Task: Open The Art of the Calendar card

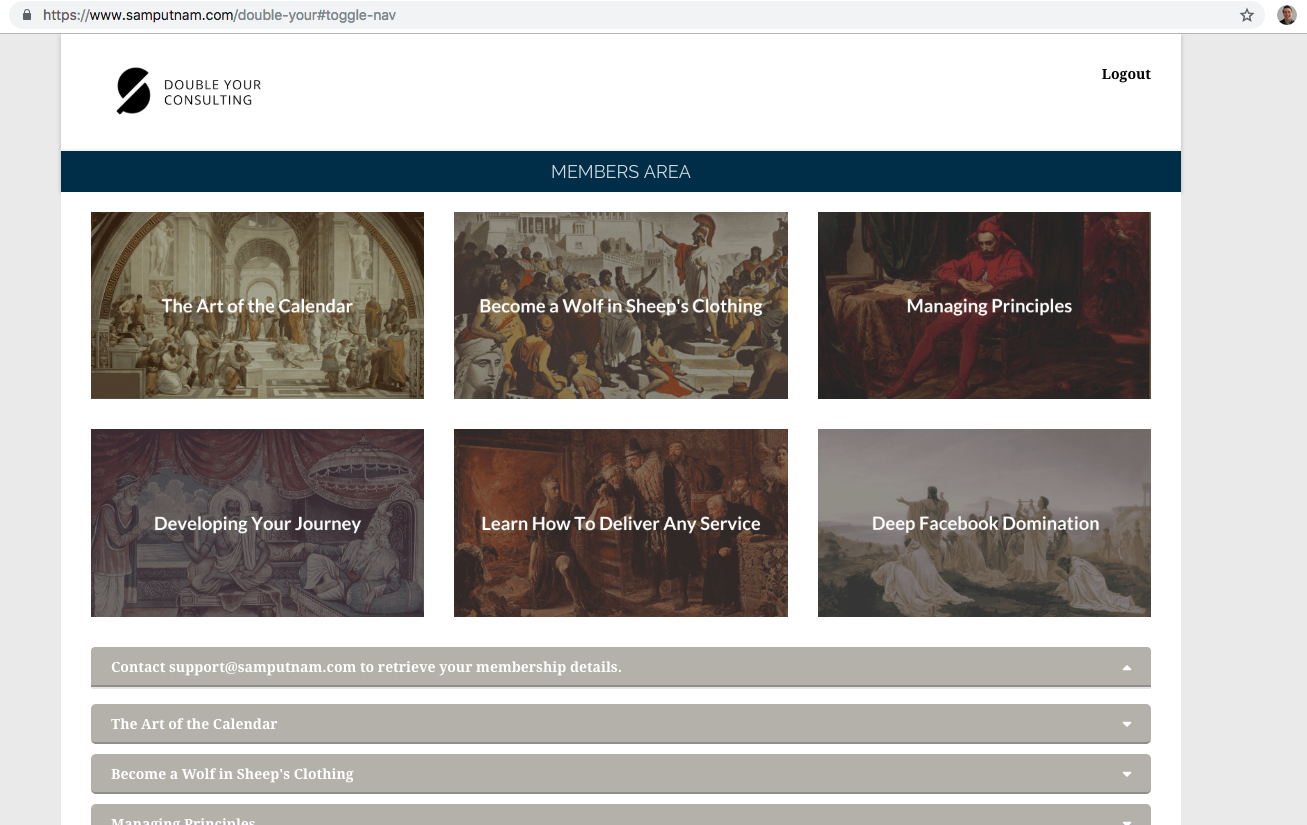Action: [x=257, y=305]
